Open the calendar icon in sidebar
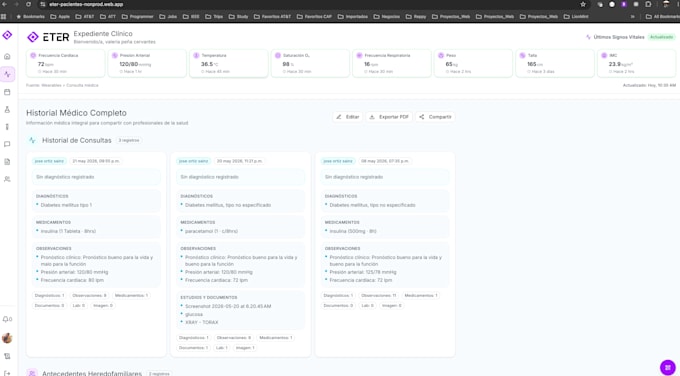Image resolution: width=680 pixels, height=376 pixels. click(7, 92)
